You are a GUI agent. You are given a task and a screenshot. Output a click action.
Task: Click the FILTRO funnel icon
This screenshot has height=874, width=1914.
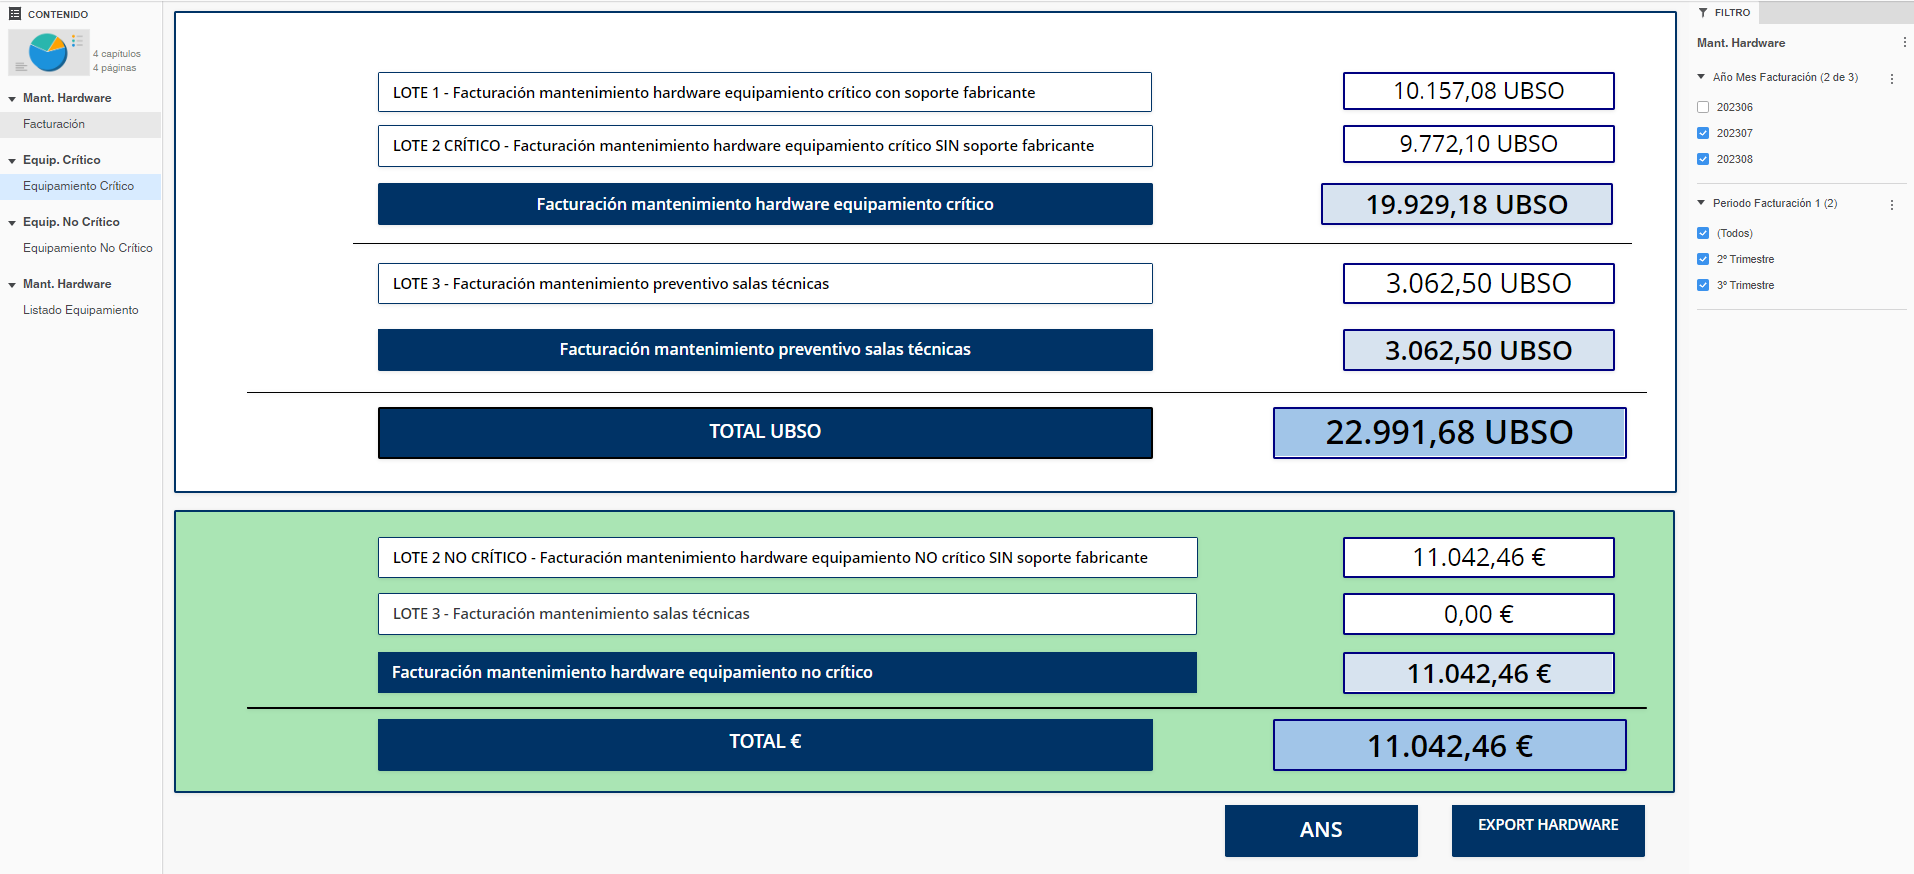click(x=1703, y=13)
